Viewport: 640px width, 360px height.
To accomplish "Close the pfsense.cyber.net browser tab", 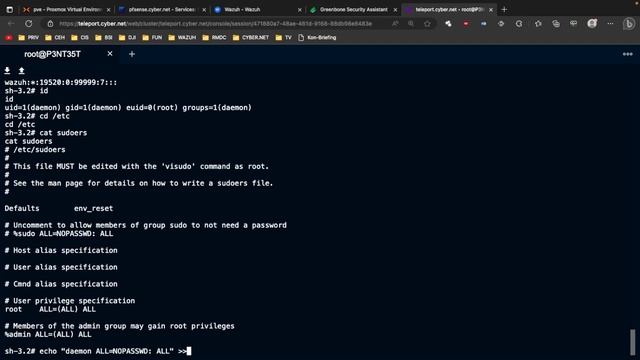I will [204, 9].
